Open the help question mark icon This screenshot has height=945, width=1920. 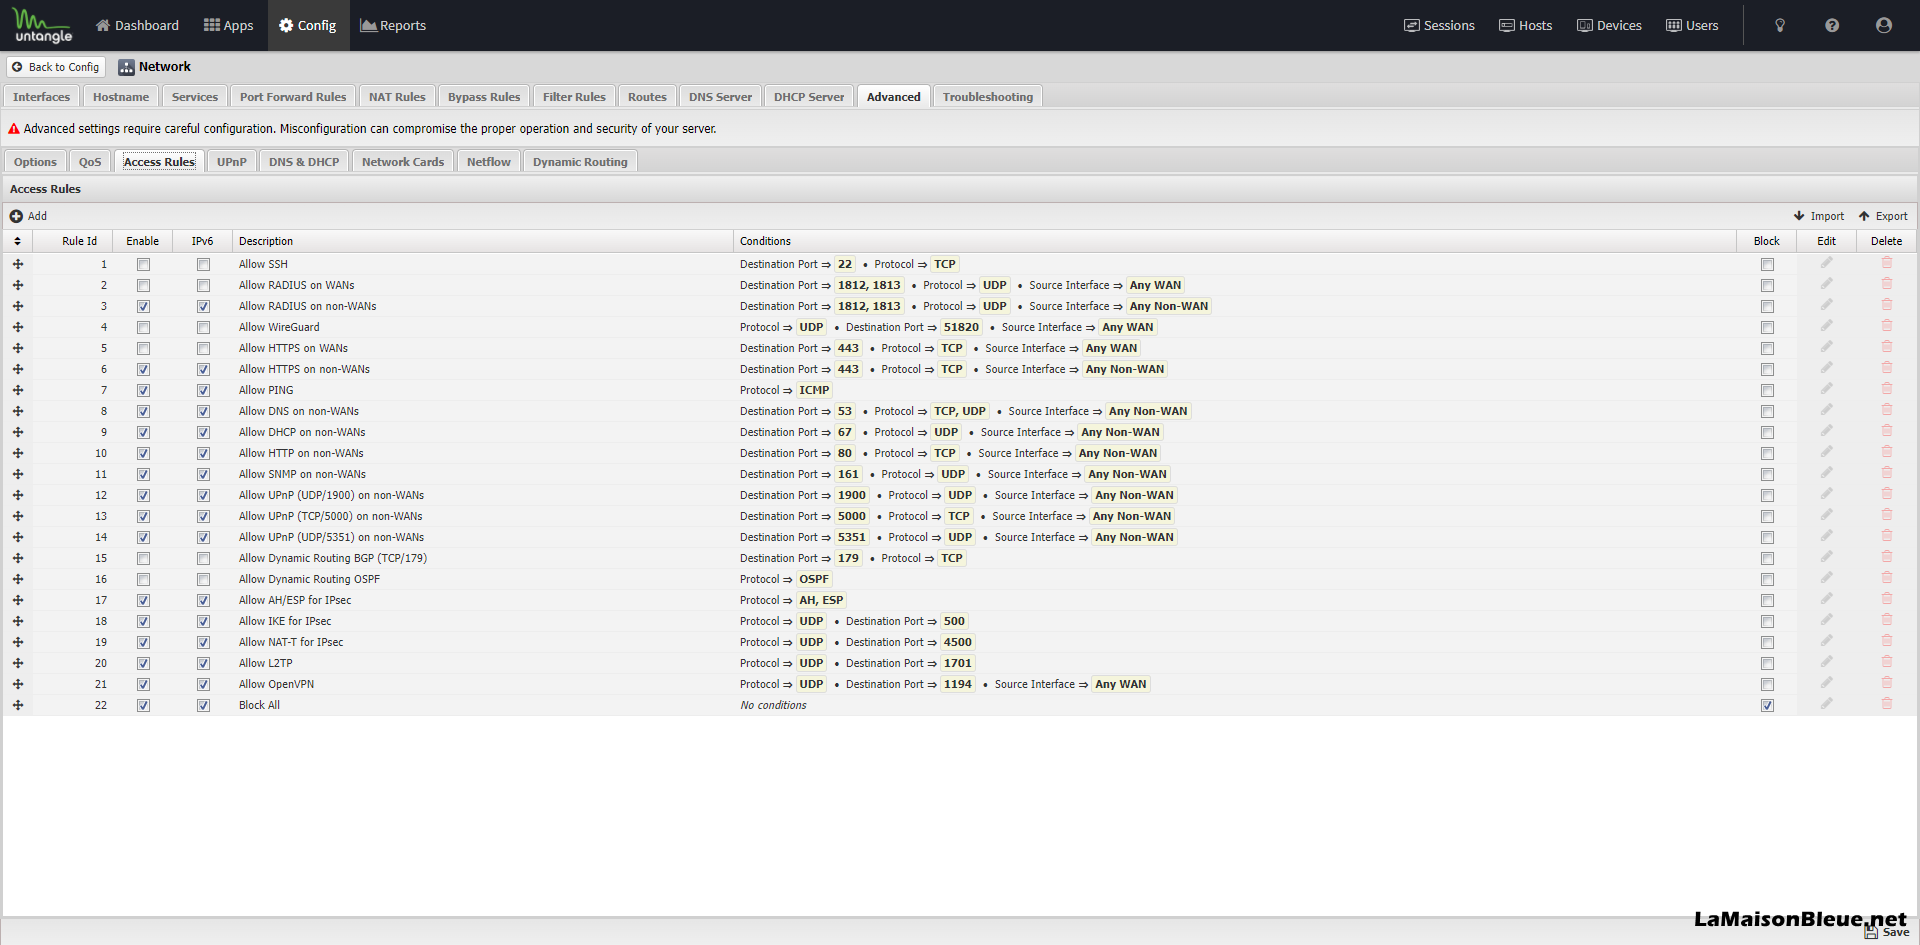(1831, 26)
